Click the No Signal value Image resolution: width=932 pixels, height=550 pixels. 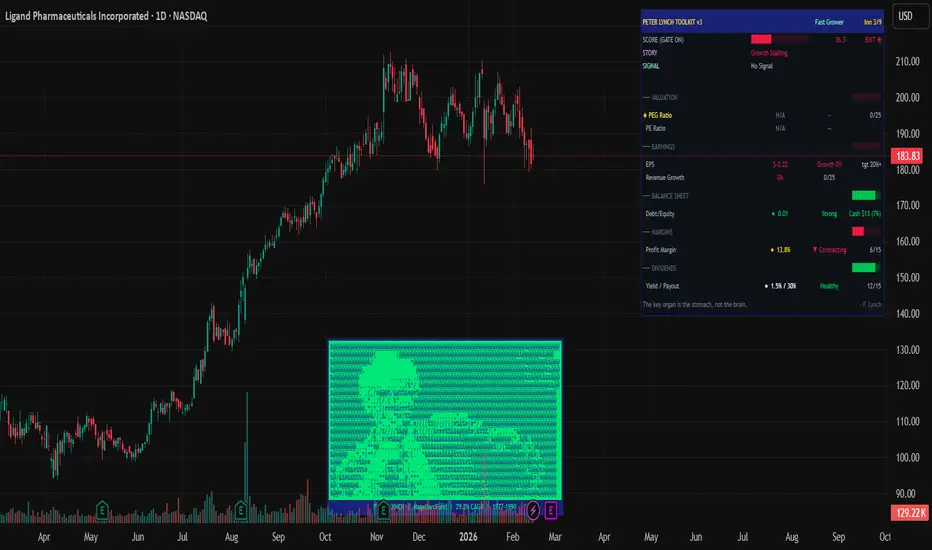[761, 66]
